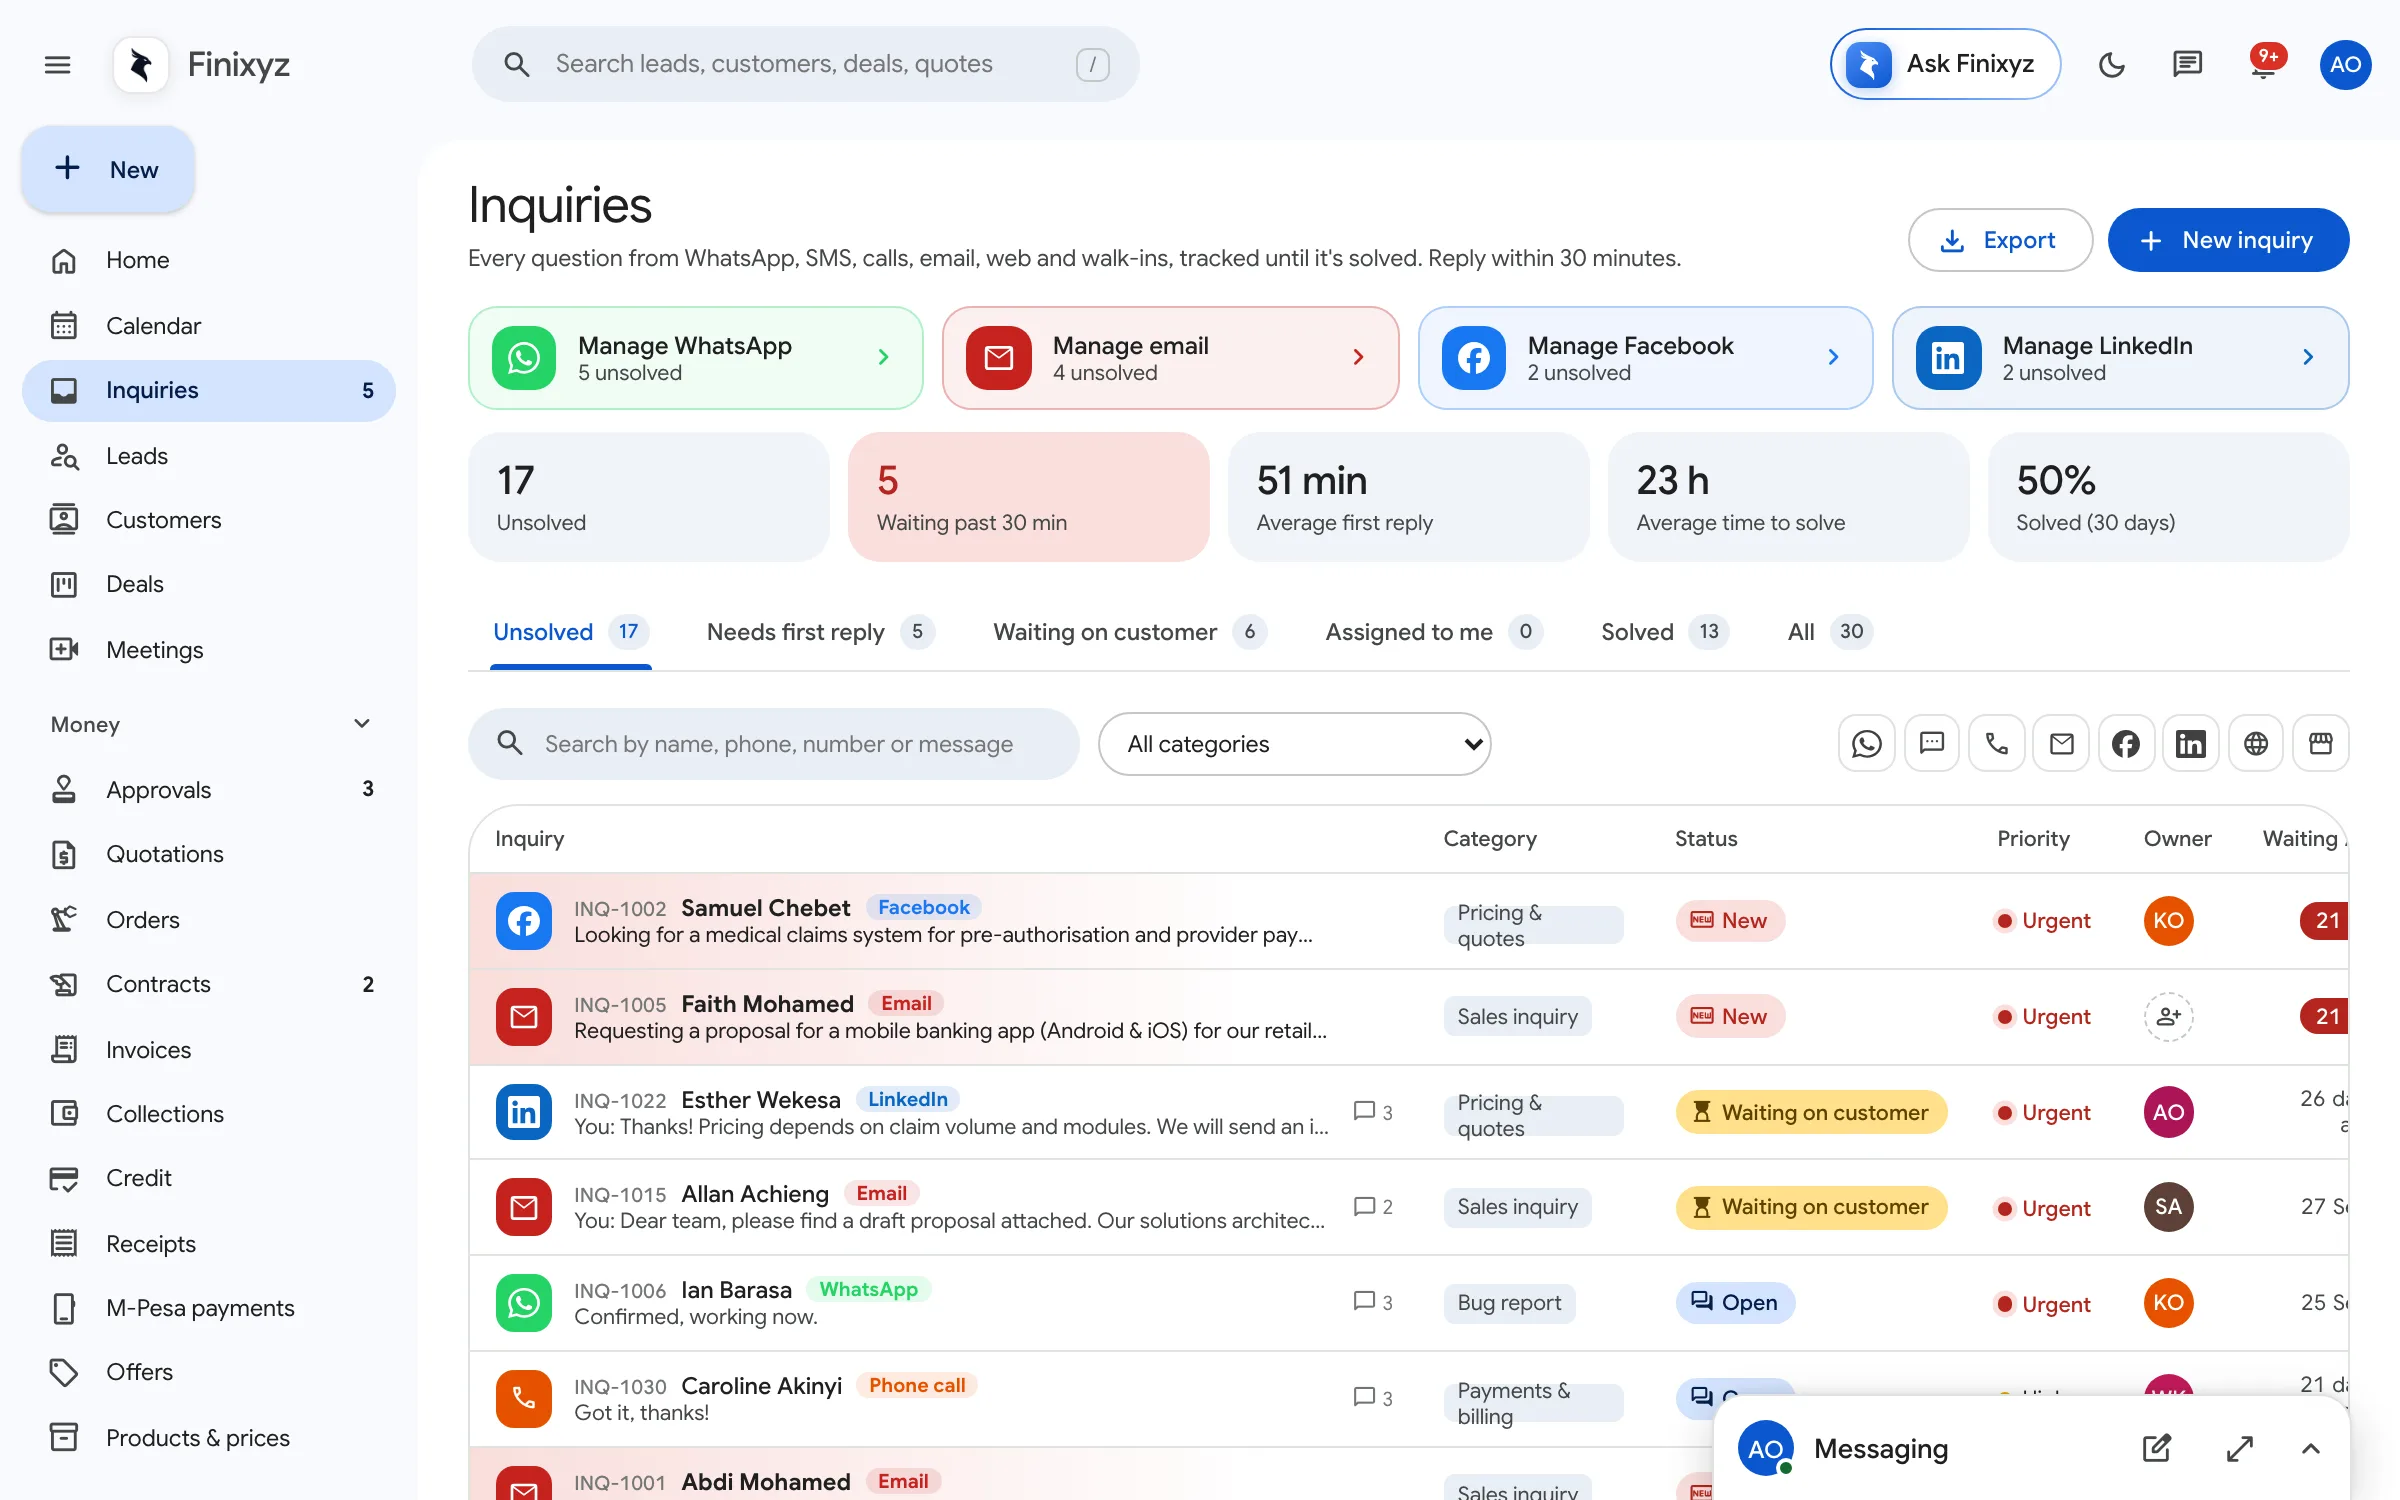This screenshot has width=2400, height=1500.
Task: Filter inquiries by walk-in store icon
Action: tap(2321, 744)
